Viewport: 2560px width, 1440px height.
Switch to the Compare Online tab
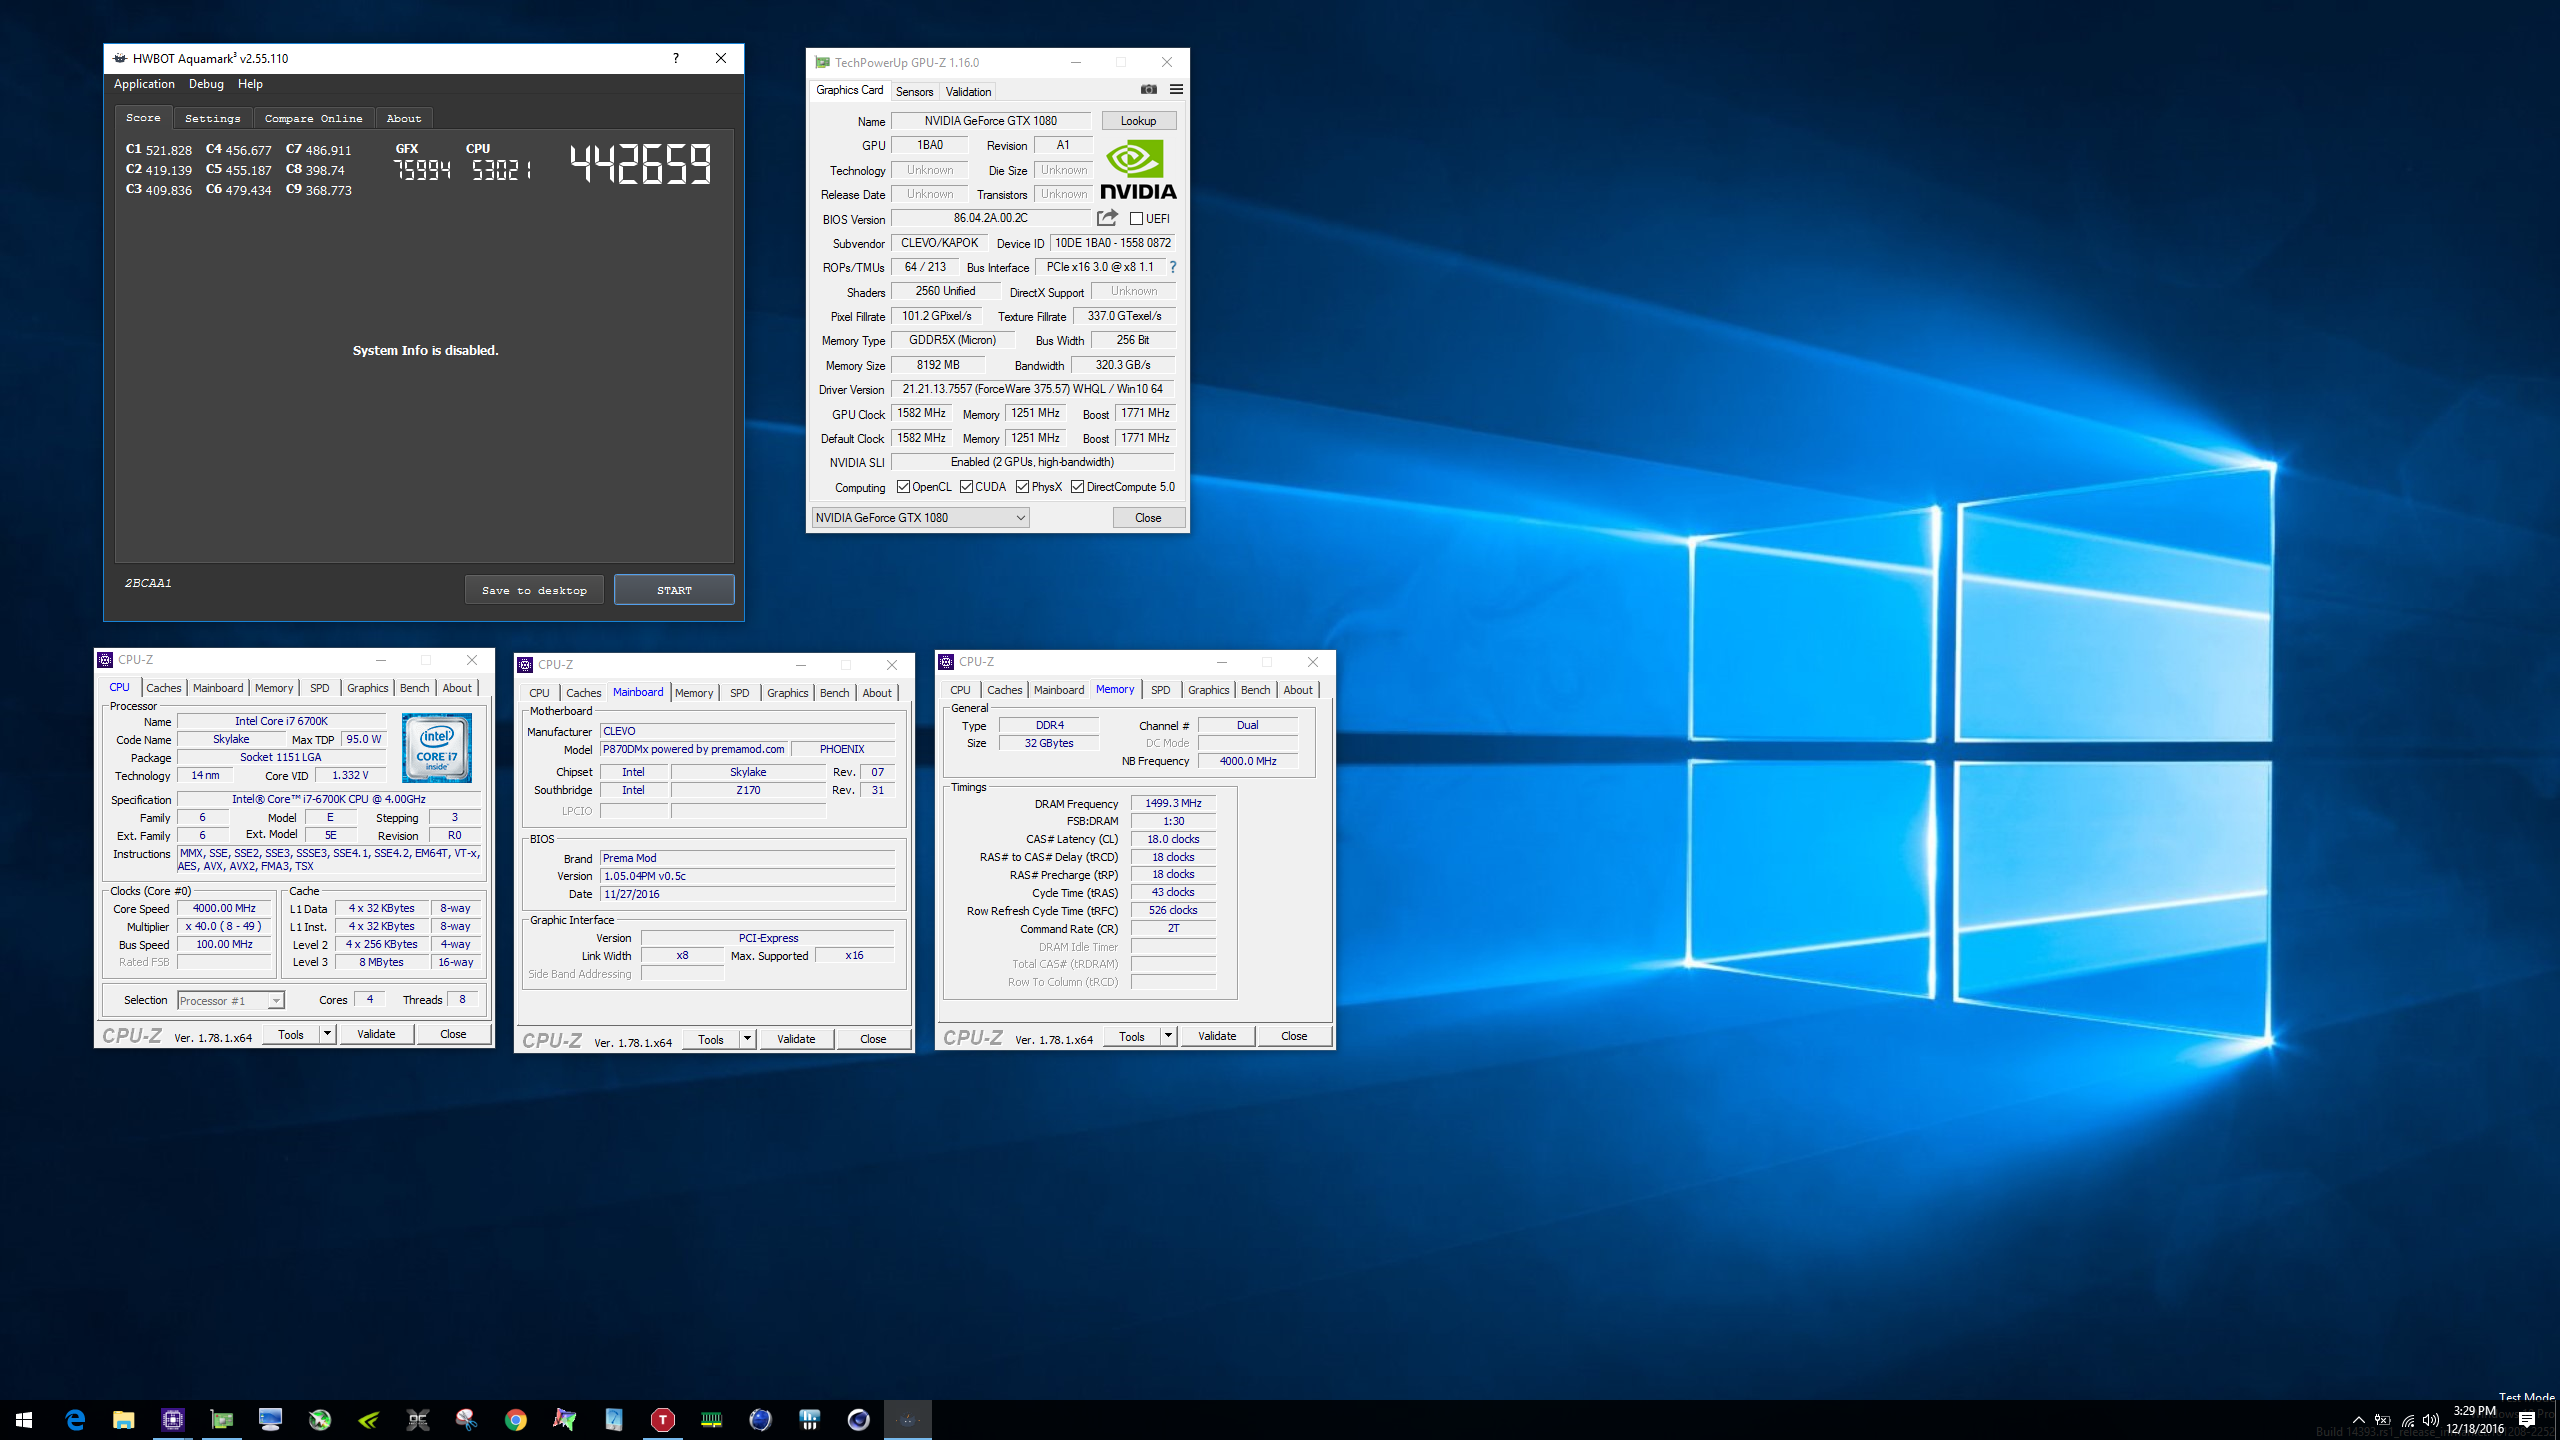coord(313,118)
